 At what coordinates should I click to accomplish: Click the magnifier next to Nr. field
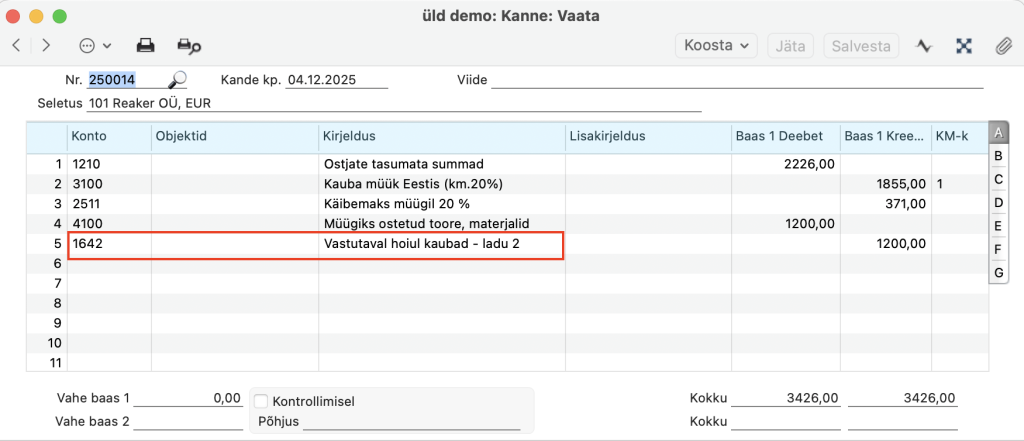[x=177, y=80]
